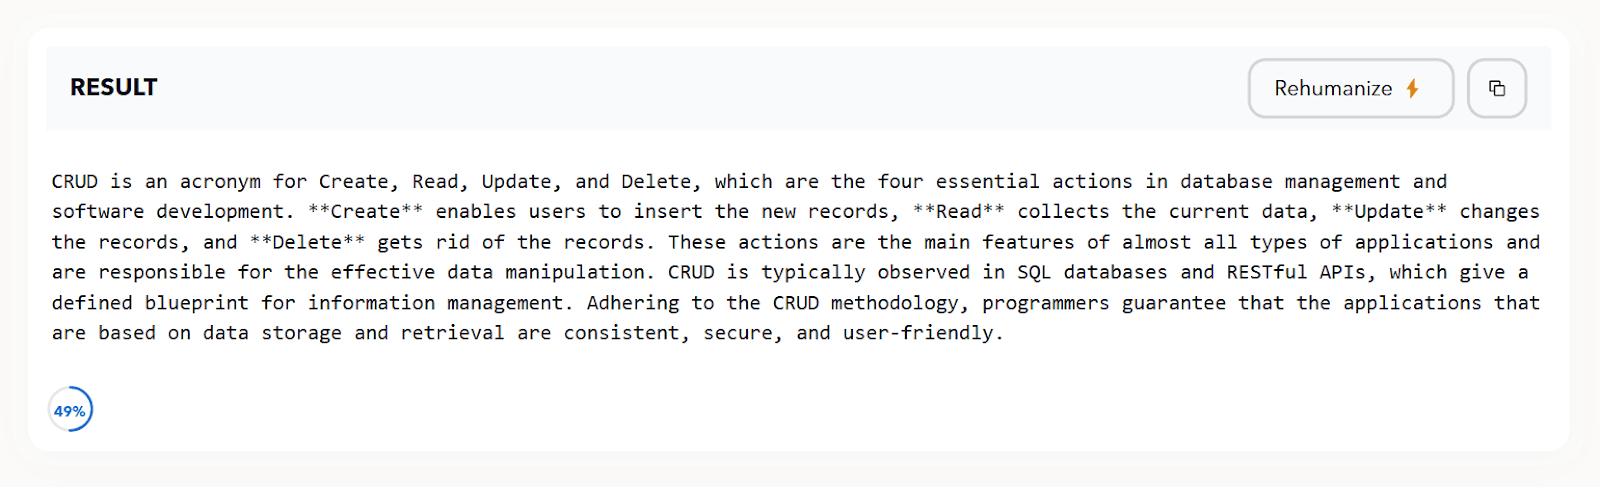The height and width of the screenshot is (487, 1600).
Task: Place cursor on the **Update** text
Action: (1389, 211)
